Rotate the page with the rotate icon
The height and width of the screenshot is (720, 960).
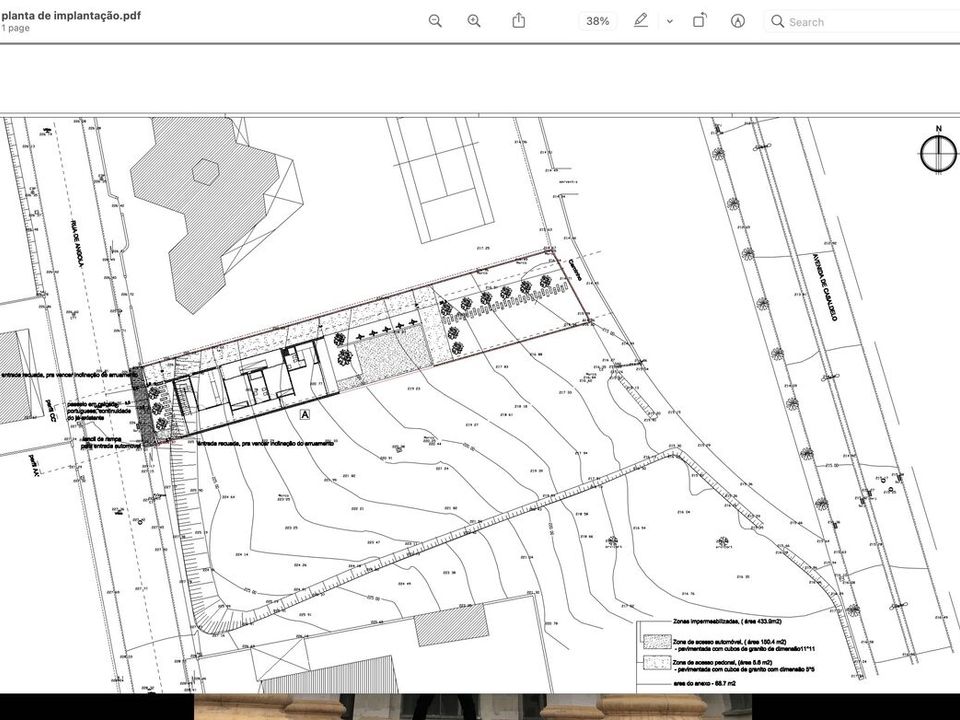pos(699,21)
